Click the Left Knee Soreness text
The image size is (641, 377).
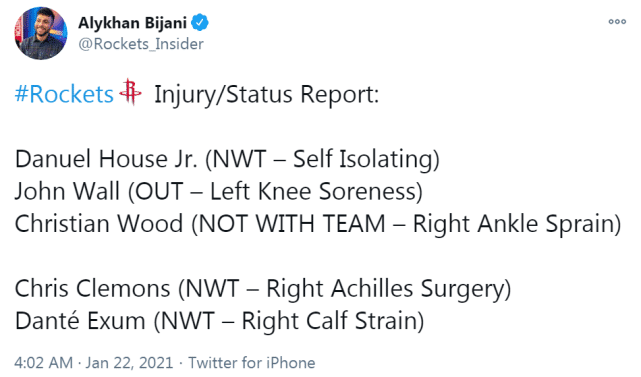pyautogui.click(x=313, y=191)
